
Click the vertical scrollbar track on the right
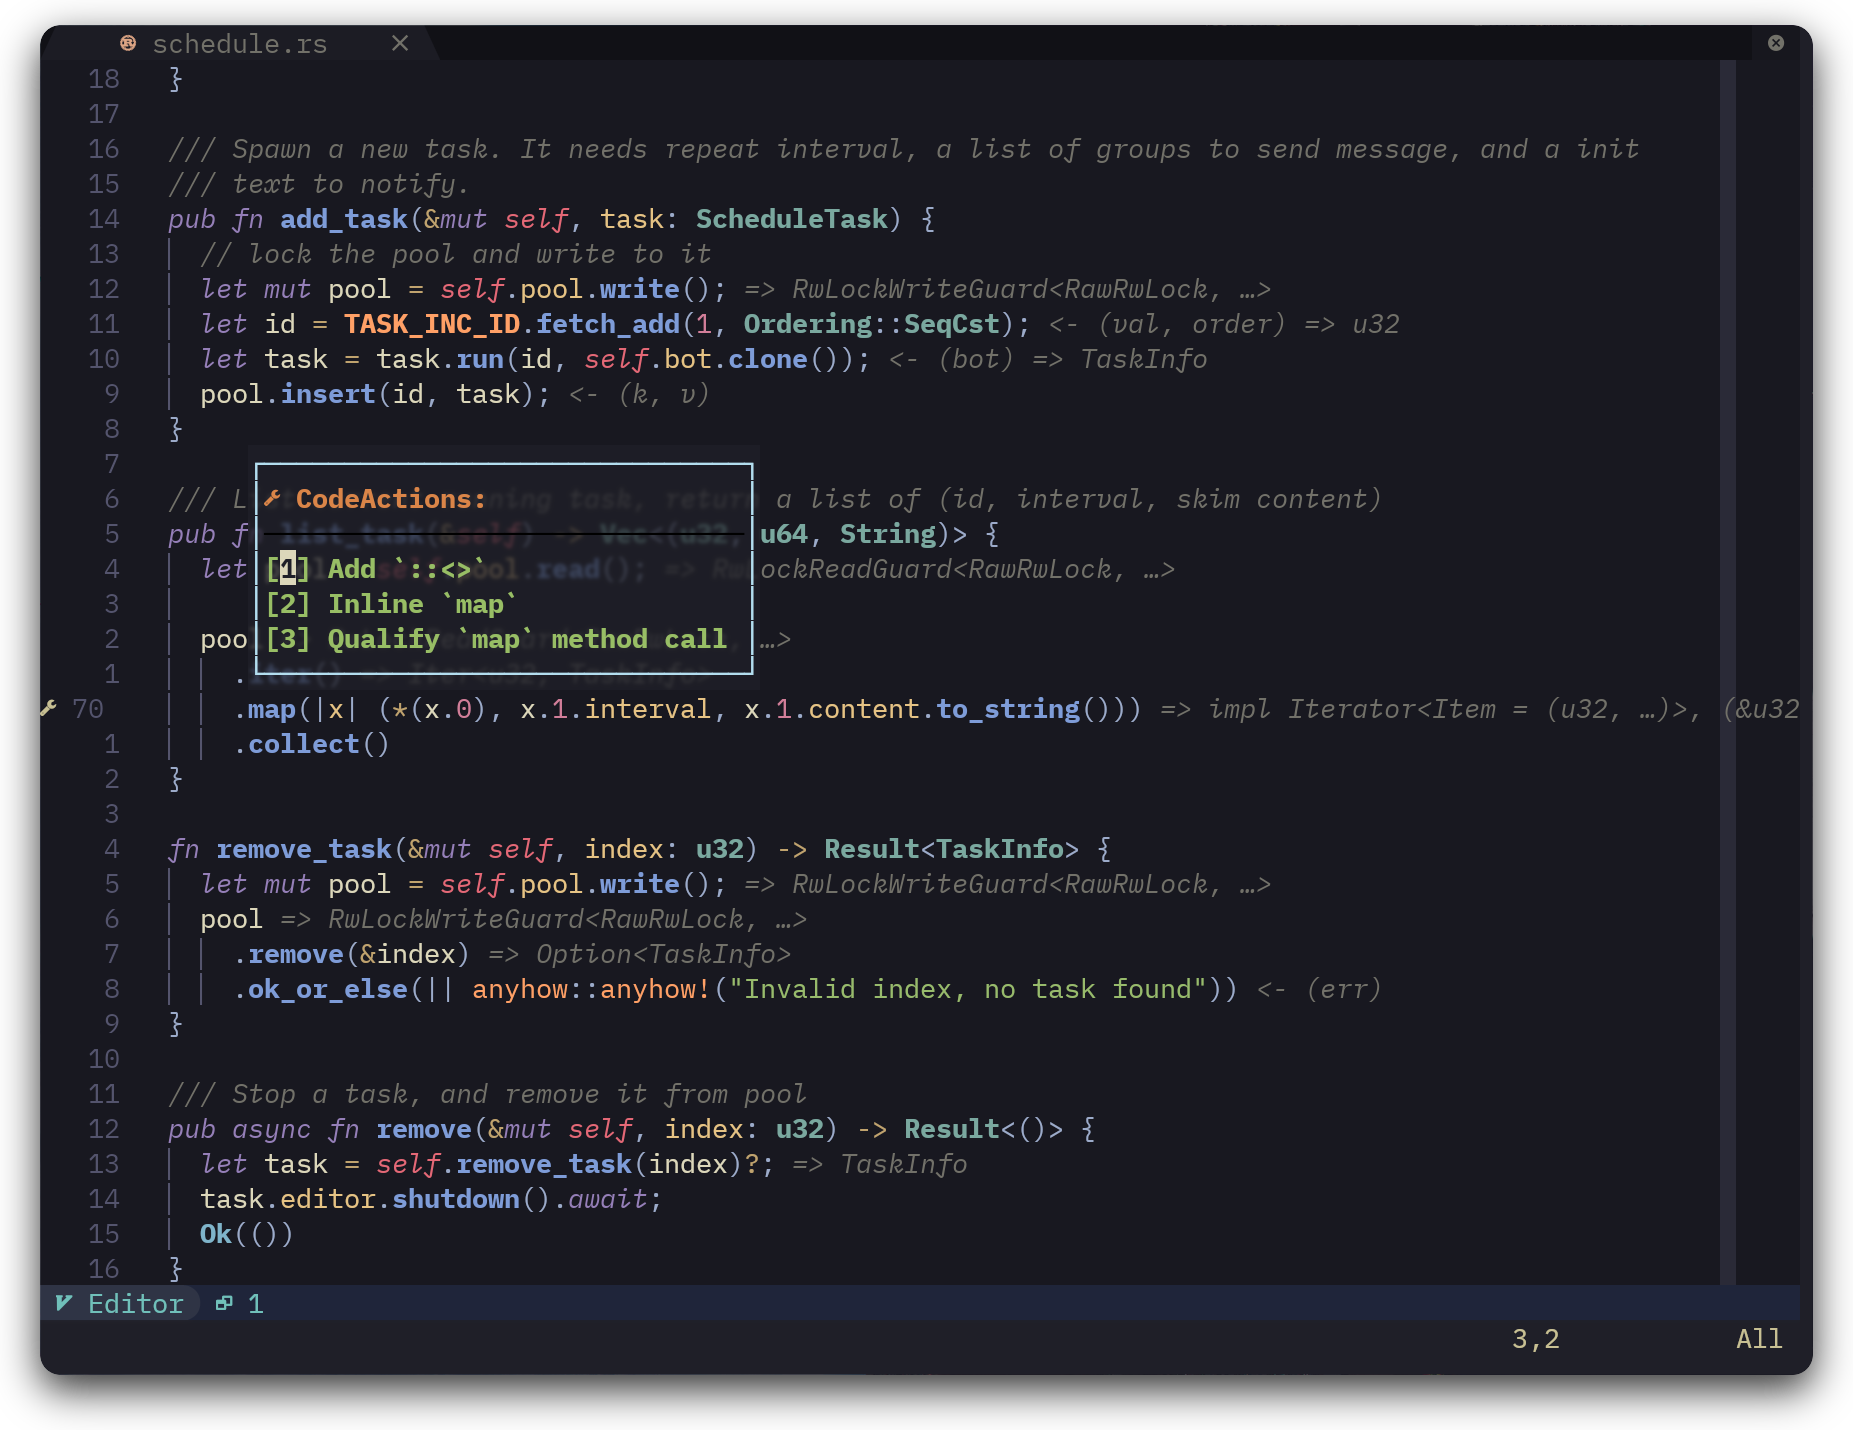pos(1728,672)
